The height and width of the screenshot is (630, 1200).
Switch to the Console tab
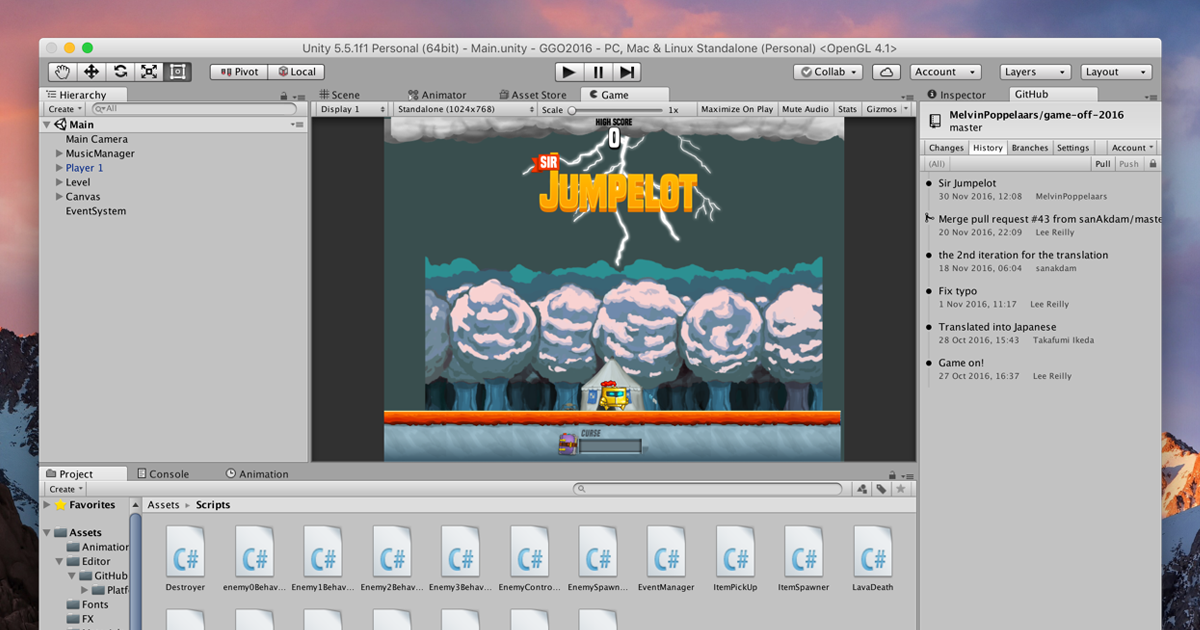point(167,473)
